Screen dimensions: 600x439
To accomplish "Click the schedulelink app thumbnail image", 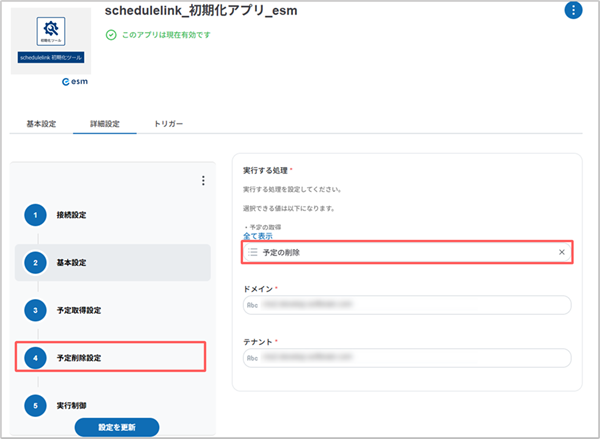I will (55, 41).
